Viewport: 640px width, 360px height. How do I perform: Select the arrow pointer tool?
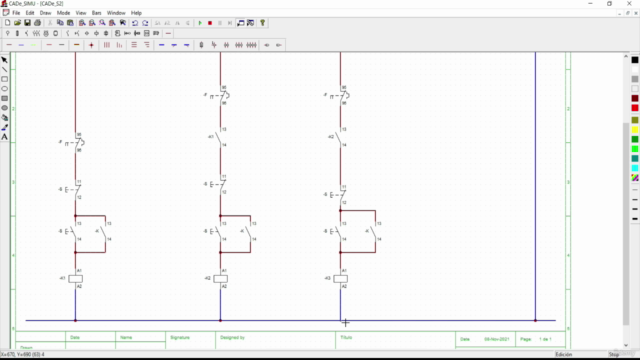[x=4, y=60]
